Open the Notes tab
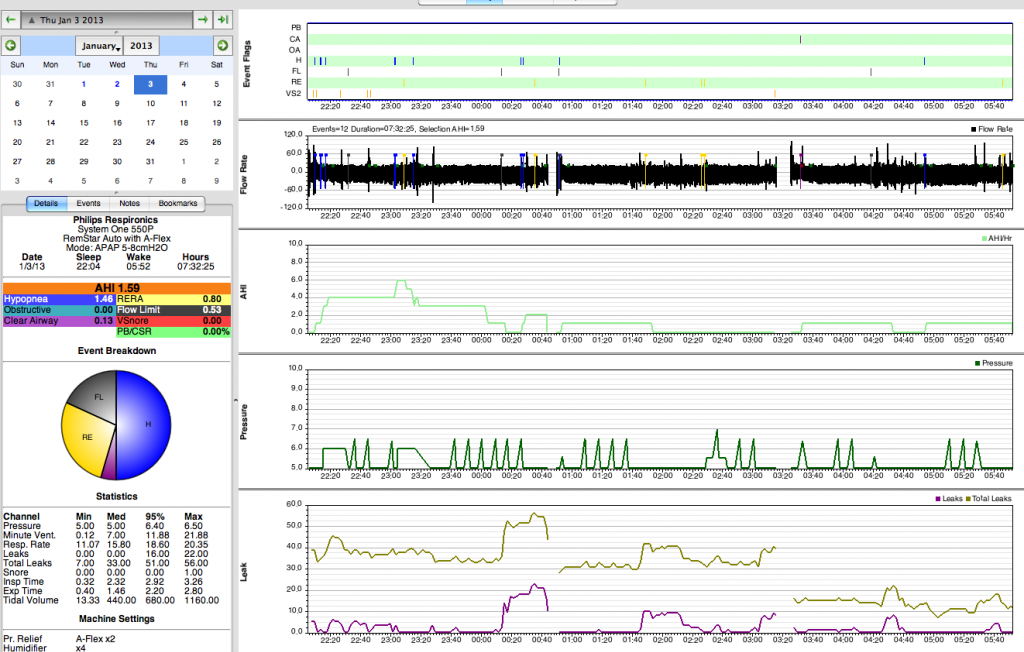This screenshot has height=652, width=1024. tap(129, 203)
